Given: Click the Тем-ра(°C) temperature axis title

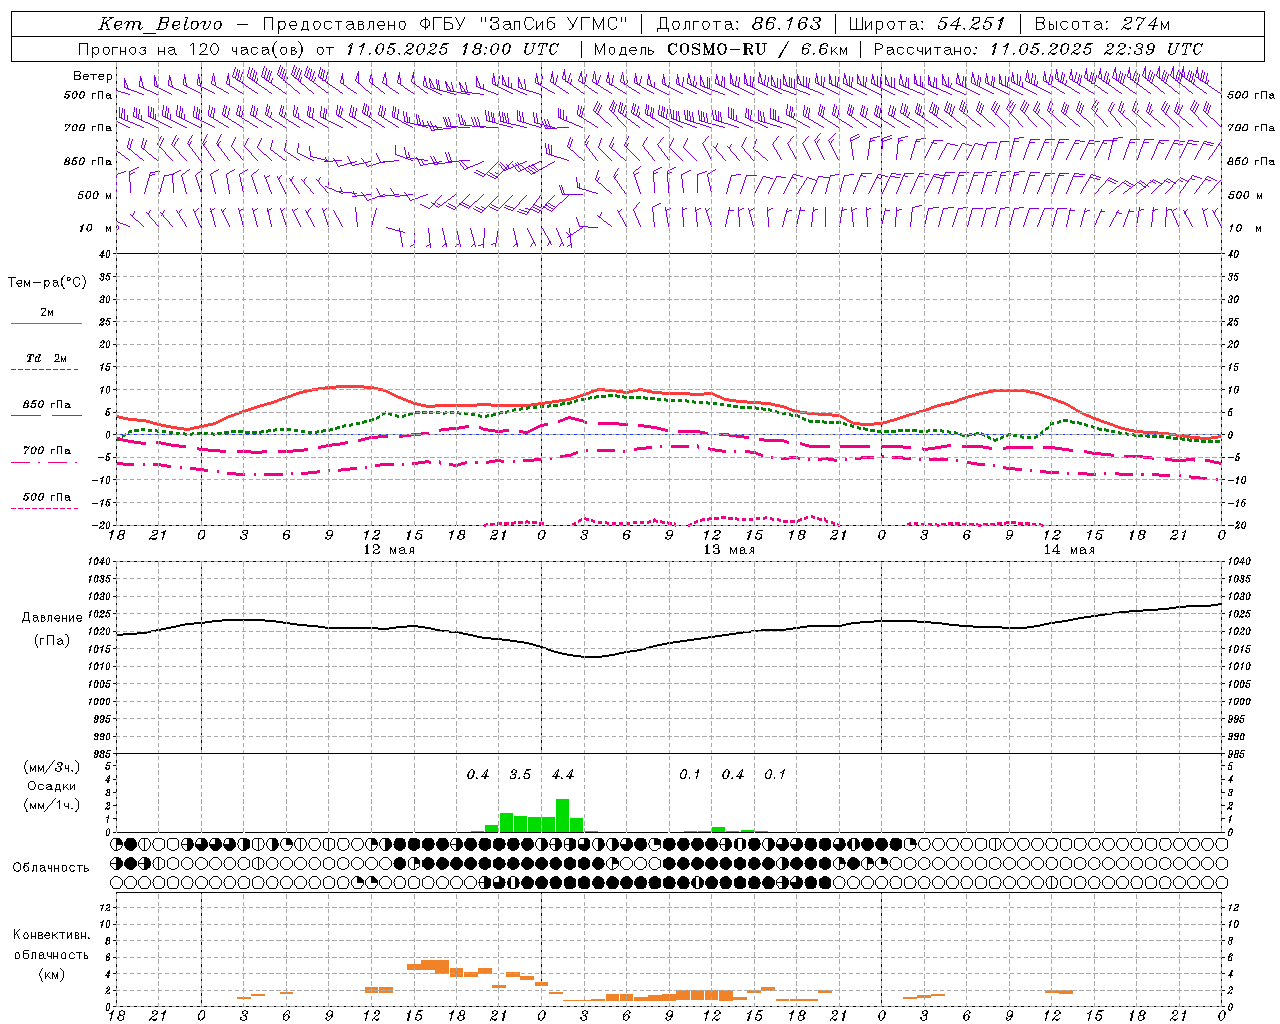Looking at the screenshot, I should point(47,283).
